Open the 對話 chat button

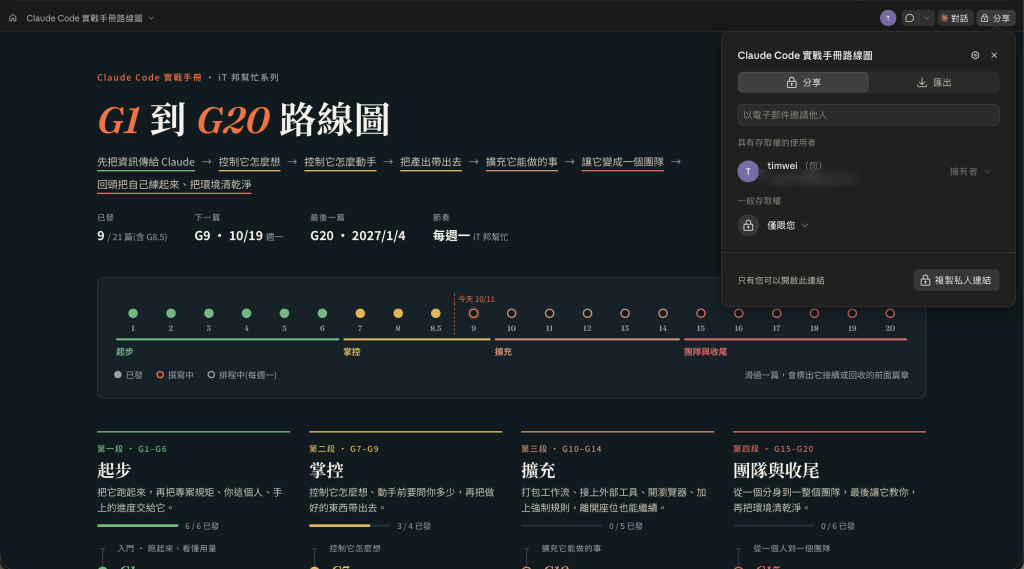point(954,18)
